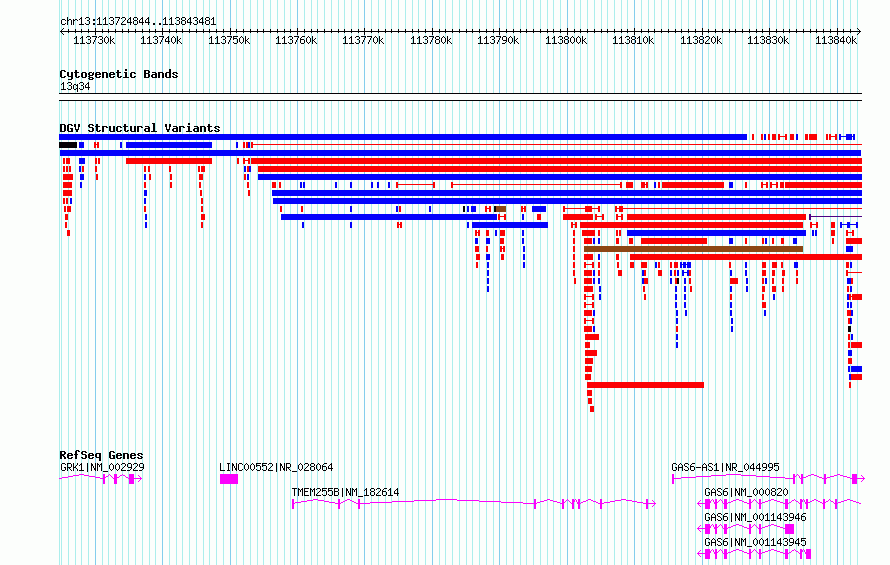Click the GAS6|NM_001143946 transcript label
The width and height of the screenshot is (890, 565).
coord(755,517)
